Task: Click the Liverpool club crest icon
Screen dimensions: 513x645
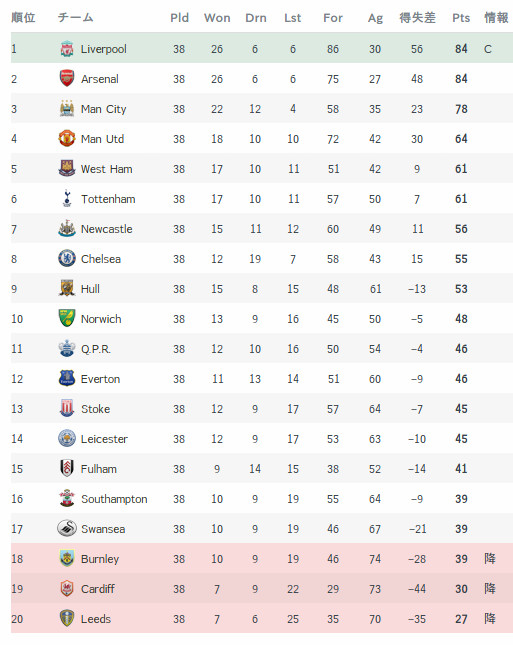Action: pyautogui.click(x=67, y=49)
